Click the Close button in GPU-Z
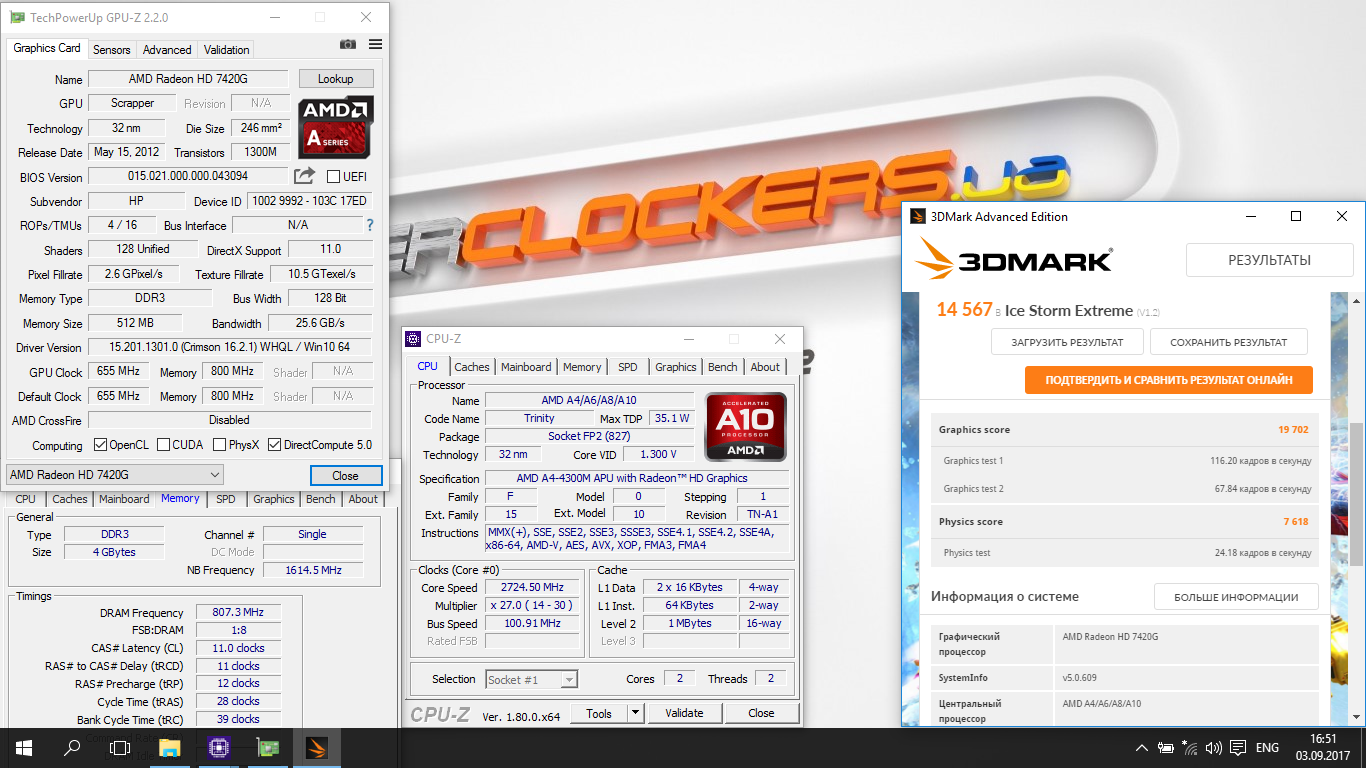The image size is (1366, 768). tap(345, 475)
